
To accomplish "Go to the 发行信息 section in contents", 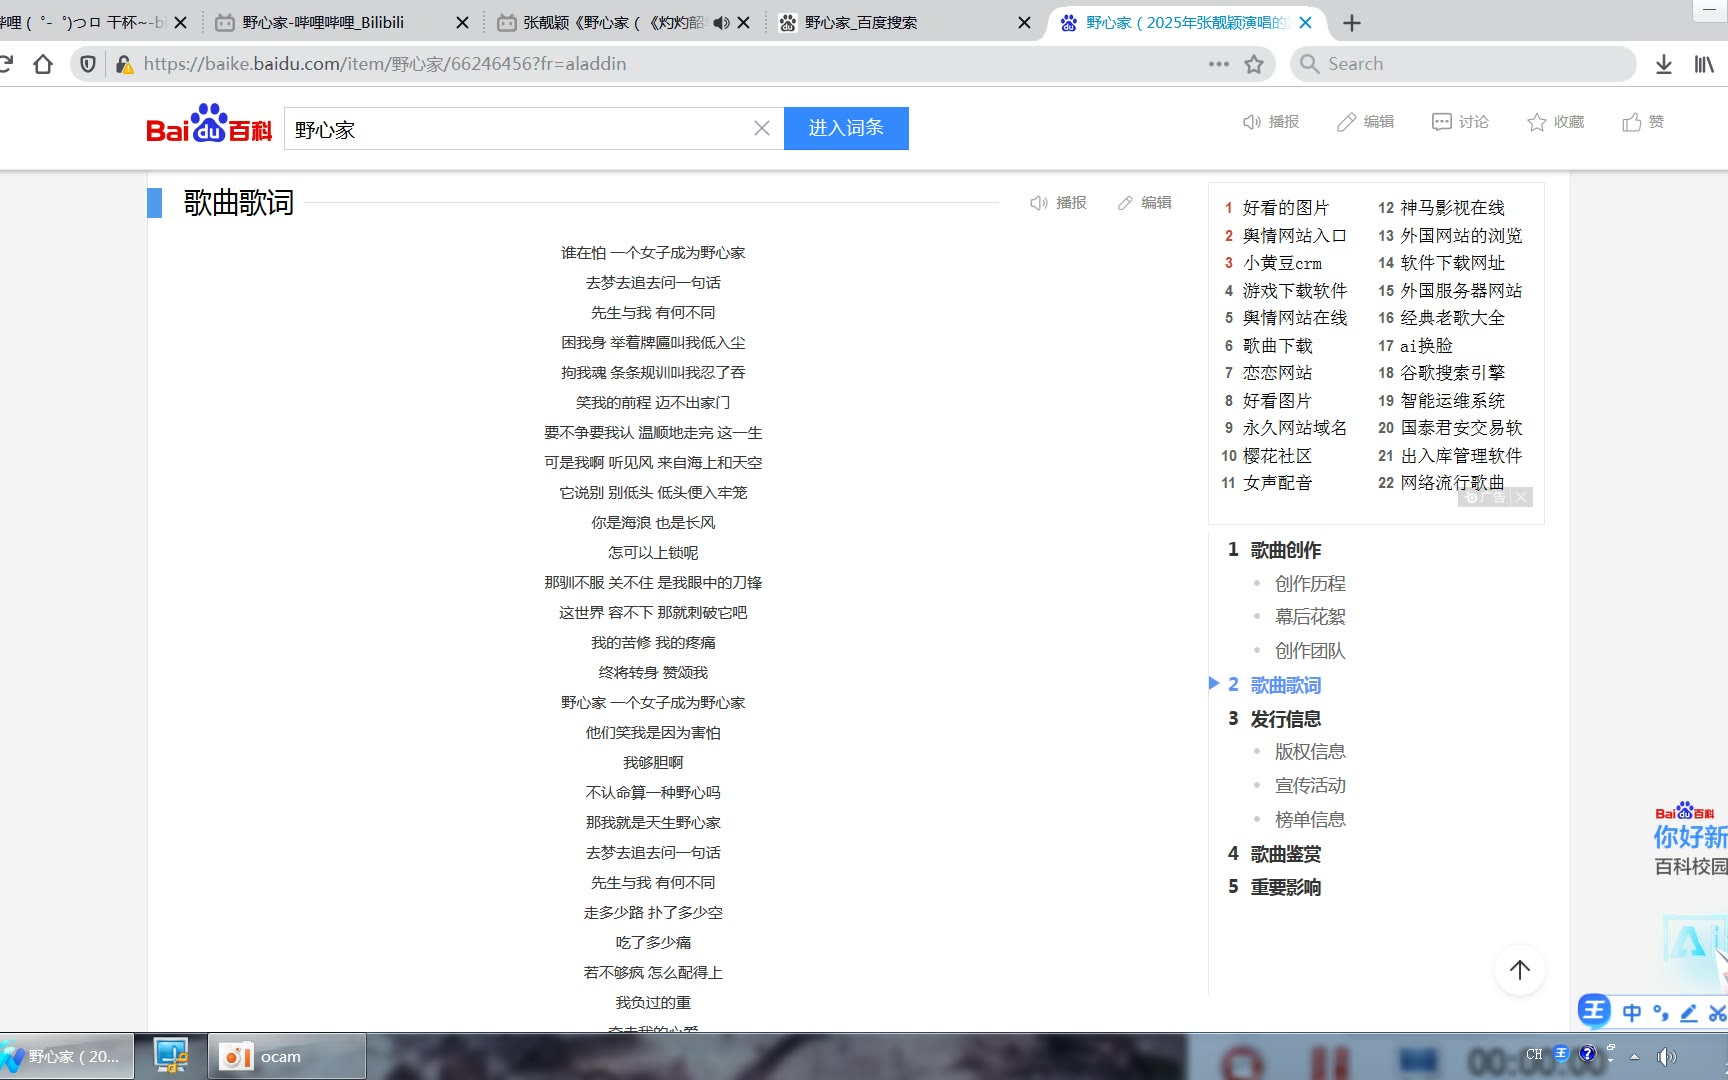I will (1285, 719).
